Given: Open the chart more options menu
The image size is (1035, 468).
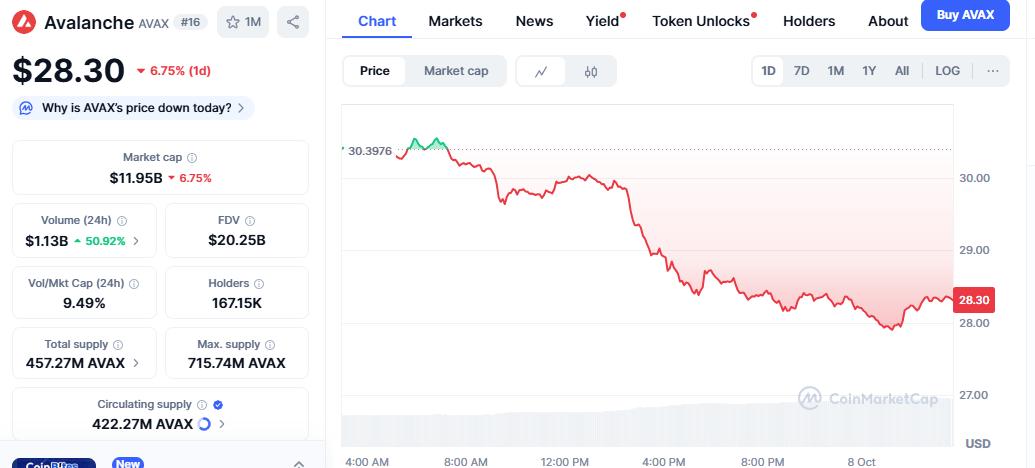Looking at the screenshot, I should click(x=992, y=71).
